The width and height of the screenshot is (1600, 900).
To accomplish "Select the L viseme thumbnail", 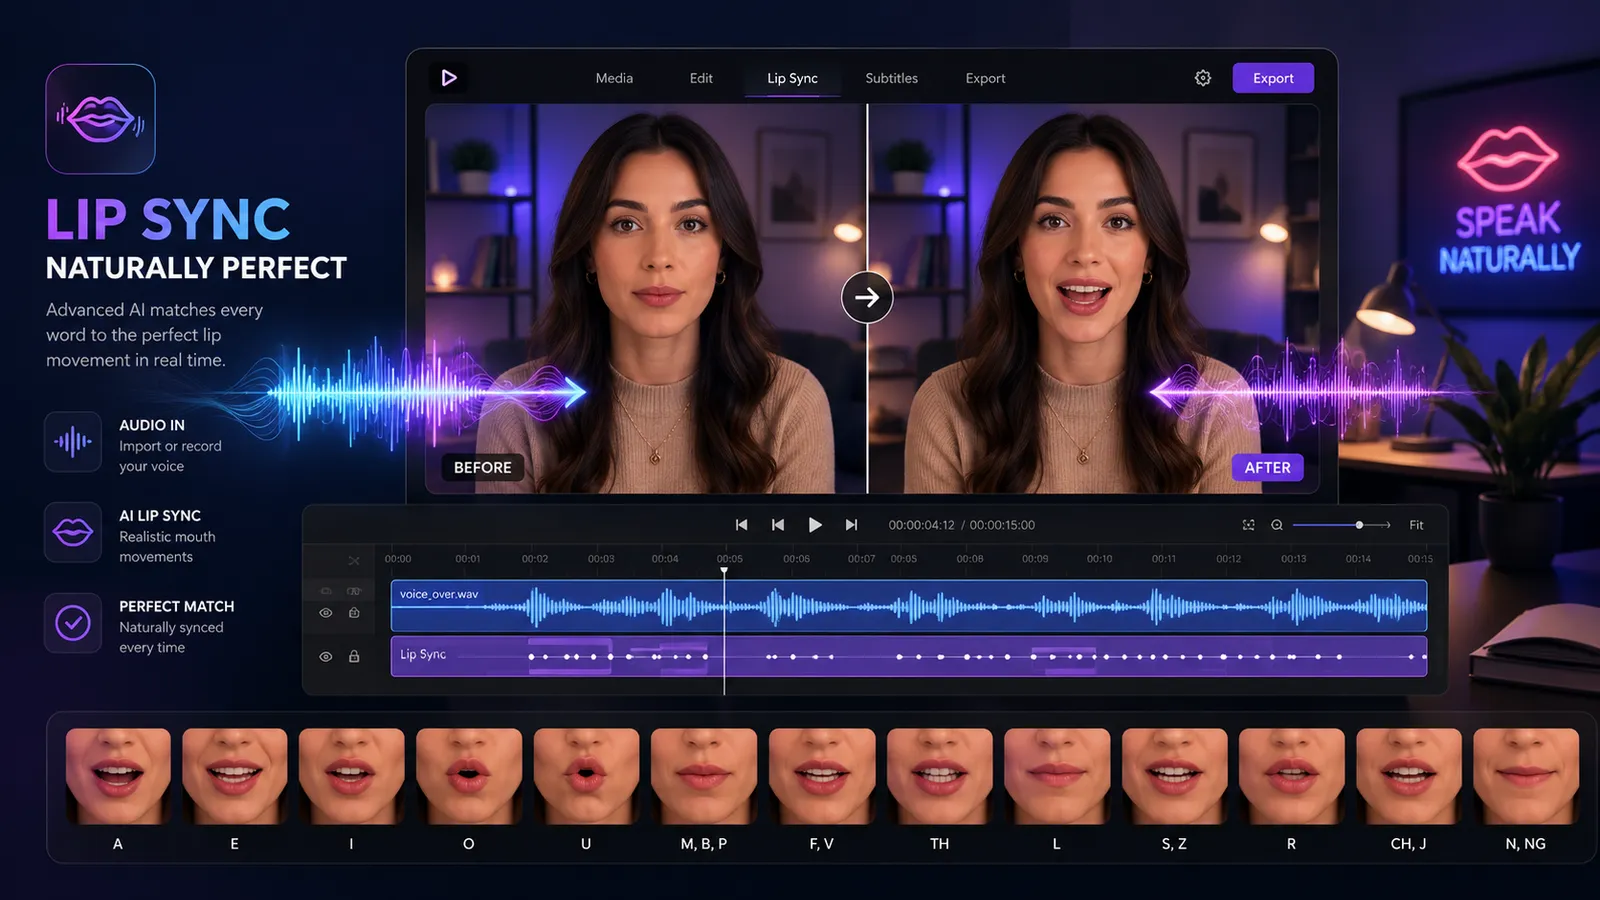I will [1057, 776].
